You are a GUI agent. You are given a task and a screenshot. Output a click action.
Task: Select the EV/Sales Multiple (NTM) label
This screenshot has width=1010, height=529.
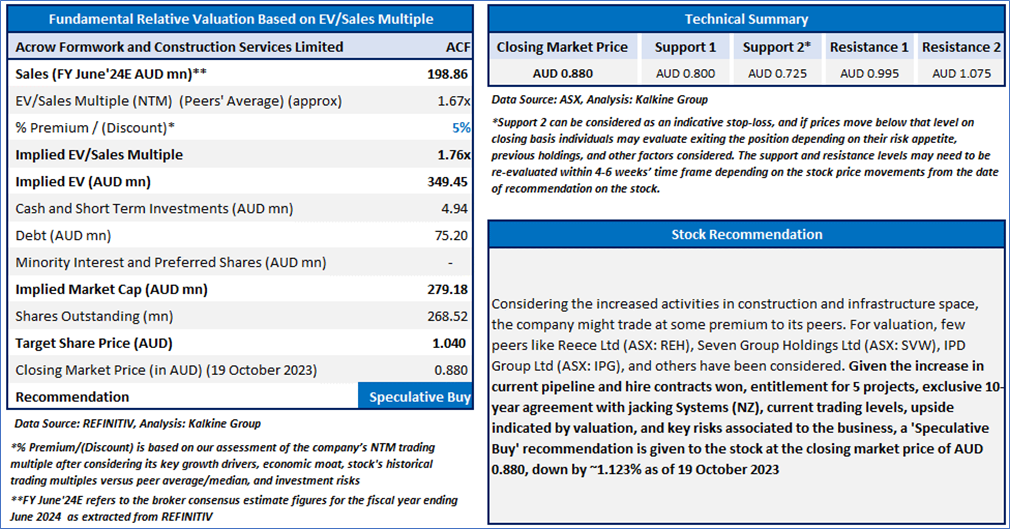178,101
